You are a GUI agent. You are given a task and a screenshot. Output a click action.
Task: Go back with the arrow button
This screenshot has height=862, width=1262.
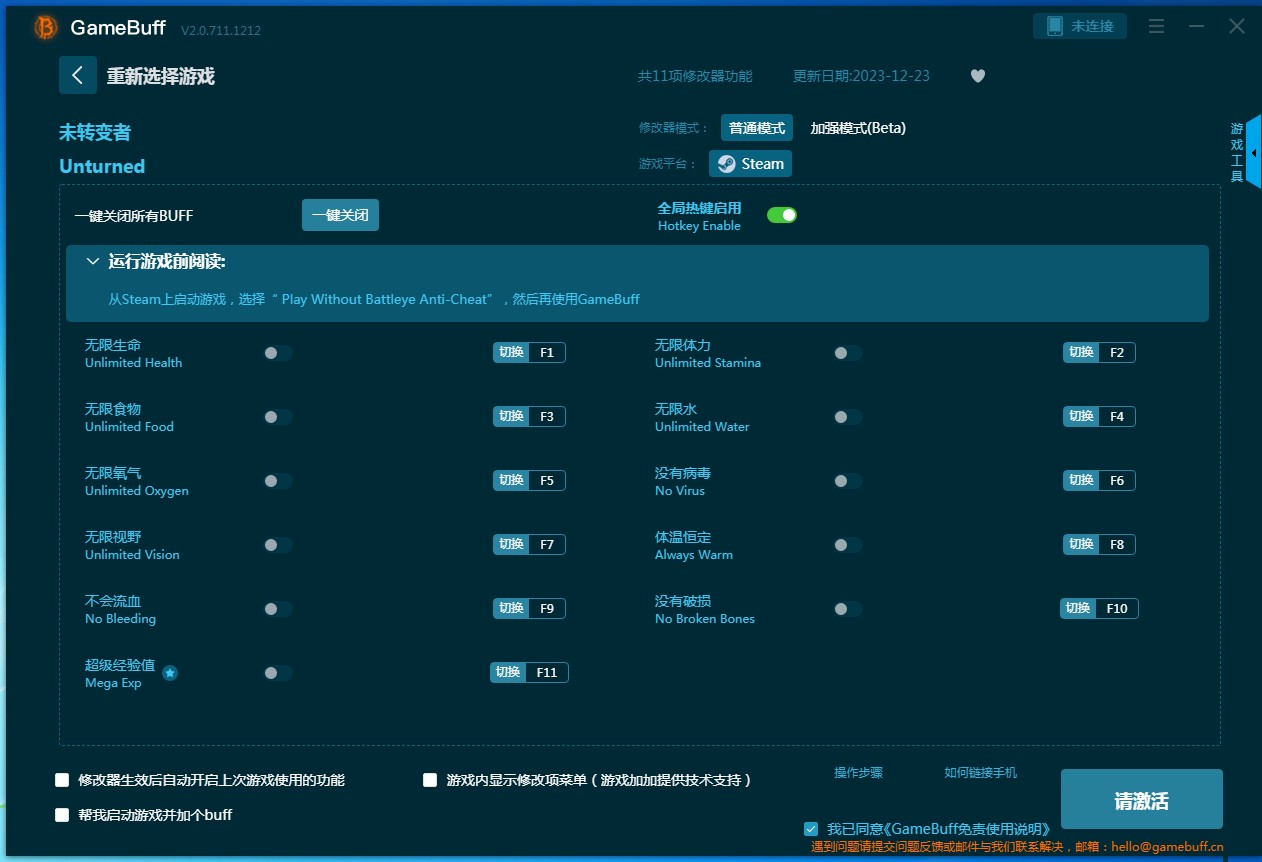tap(78, 75)
